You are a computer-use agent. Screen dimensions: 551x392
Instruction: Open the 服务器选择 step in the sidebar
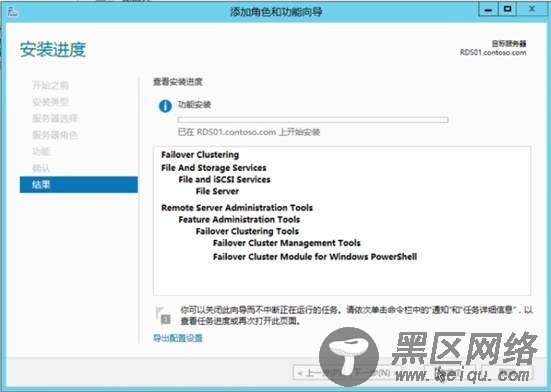[55, 118]
